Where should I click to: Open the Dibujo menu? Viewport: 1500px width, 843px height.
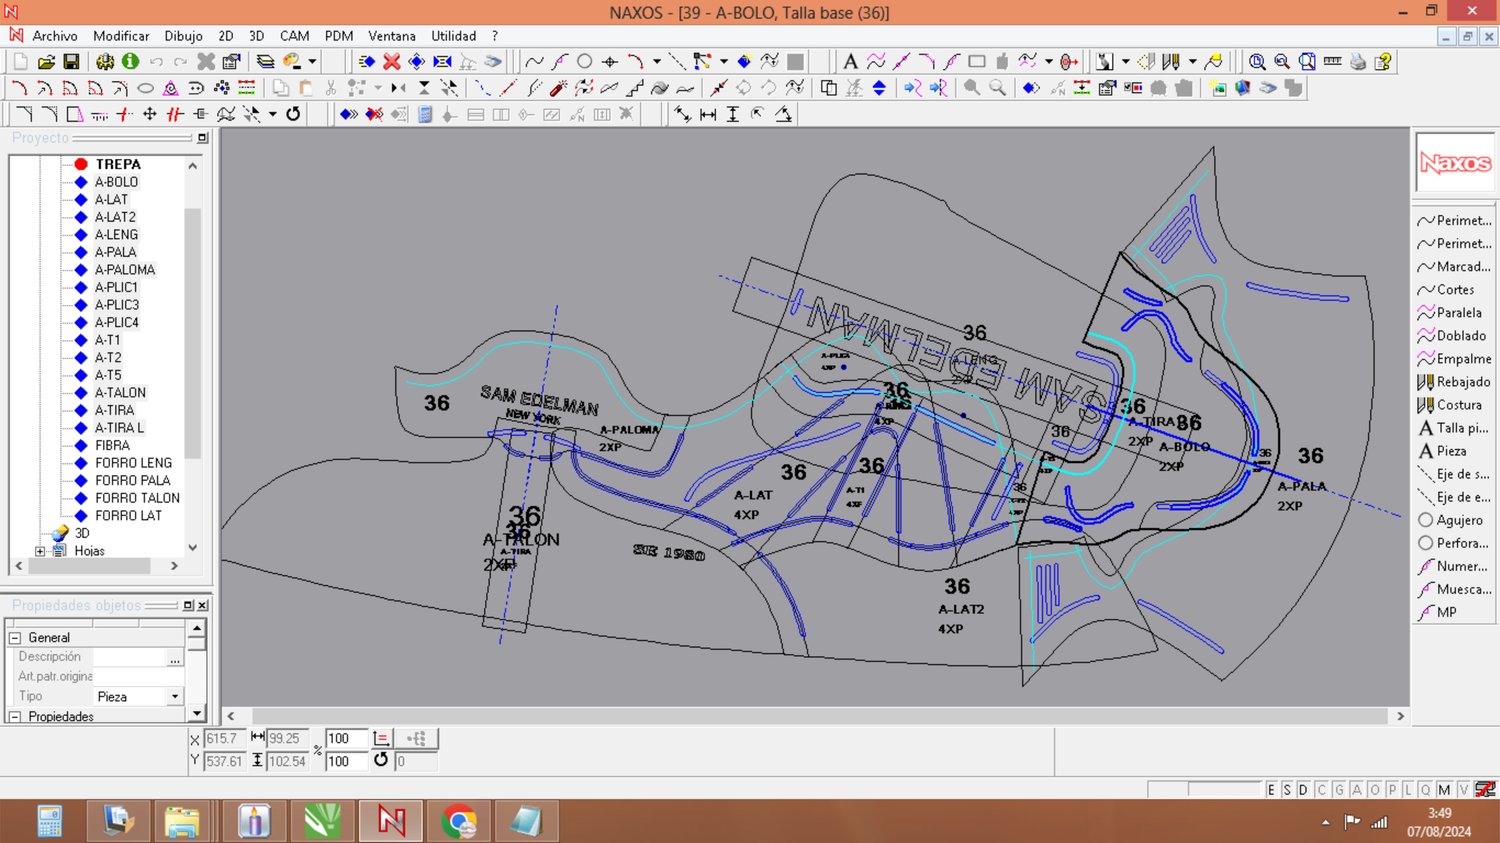[x=183, y=36]
